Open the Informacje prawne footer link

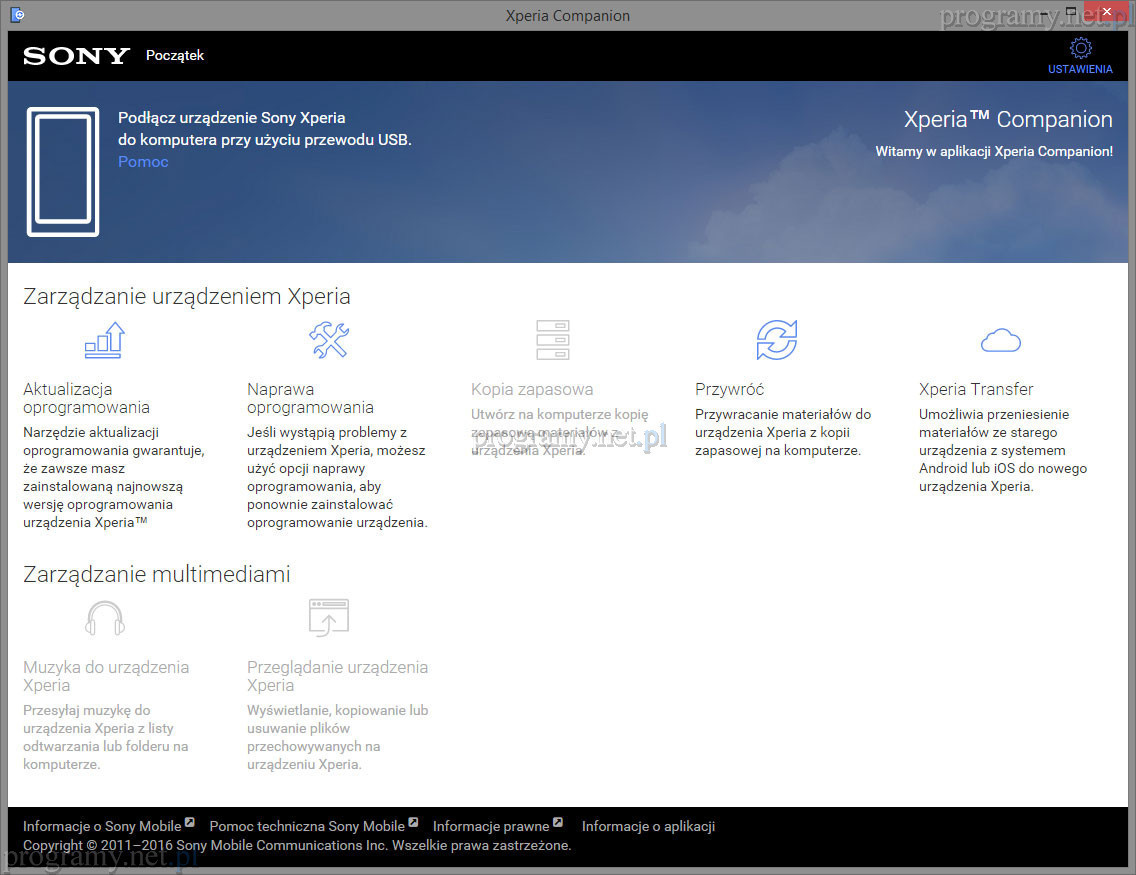click(491, 826)
